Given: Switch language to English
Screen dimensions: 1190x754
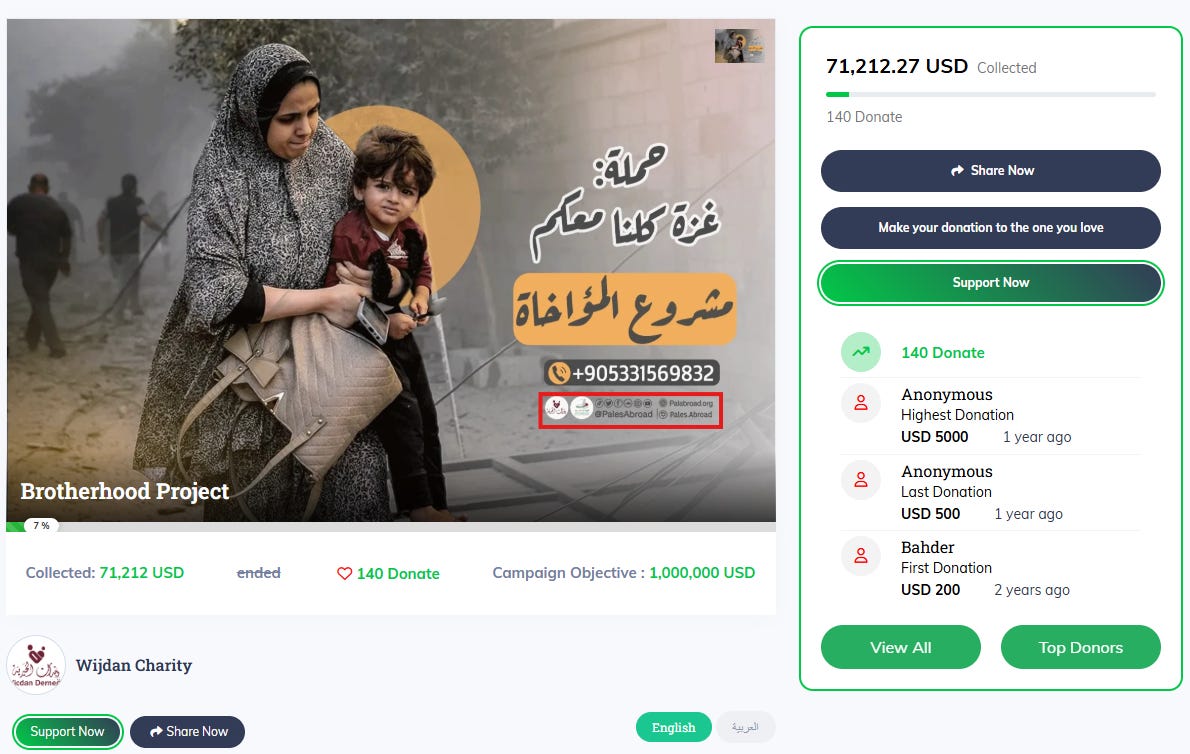Looking at the screenshot, I should 673,727.
